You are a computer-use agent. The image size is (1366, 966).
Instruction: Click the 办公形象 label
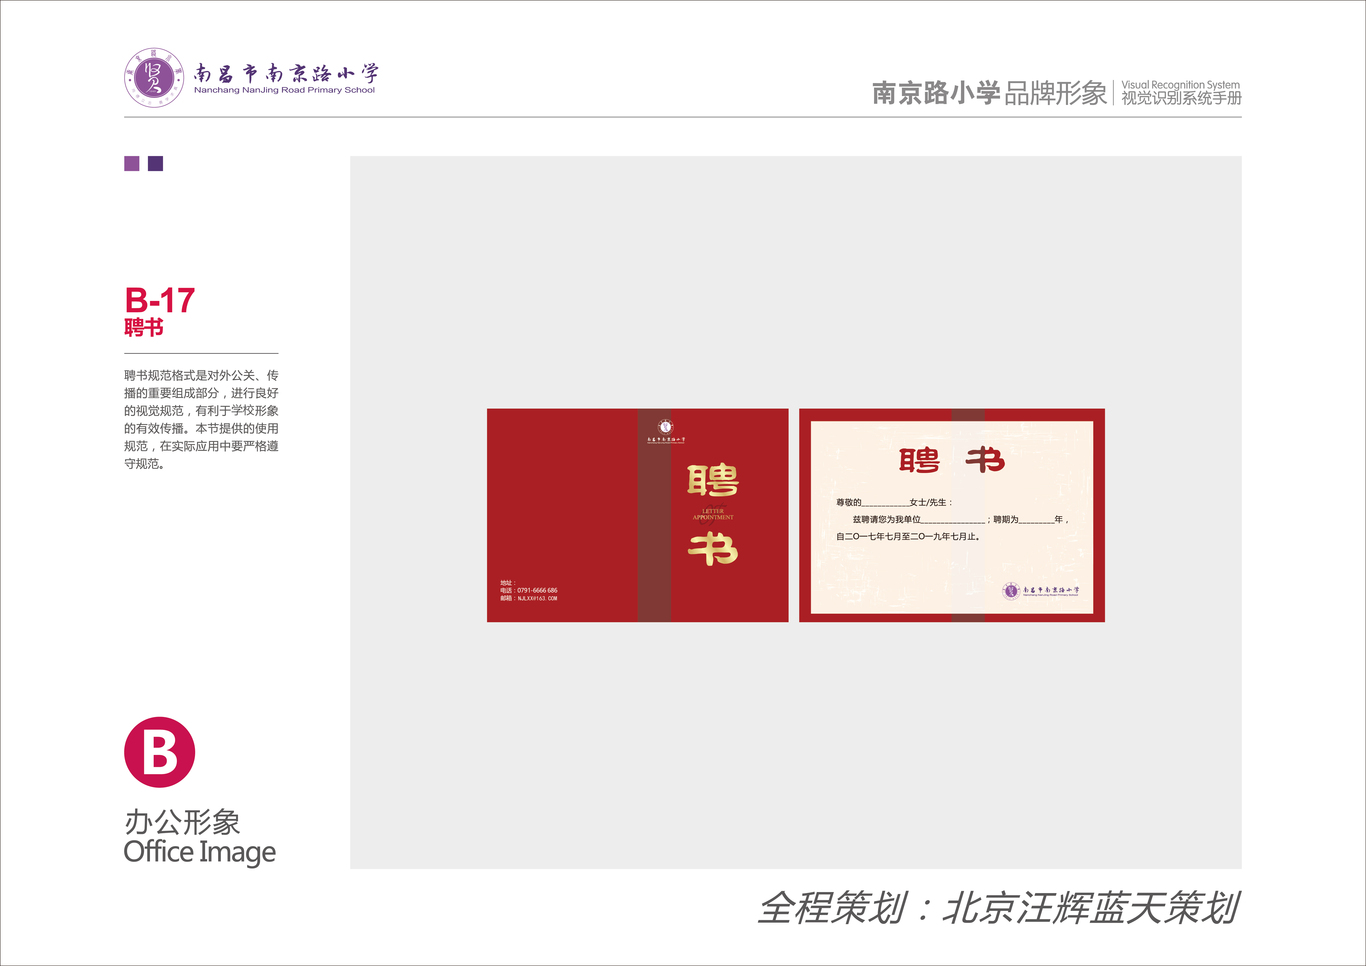pos(182,822)
